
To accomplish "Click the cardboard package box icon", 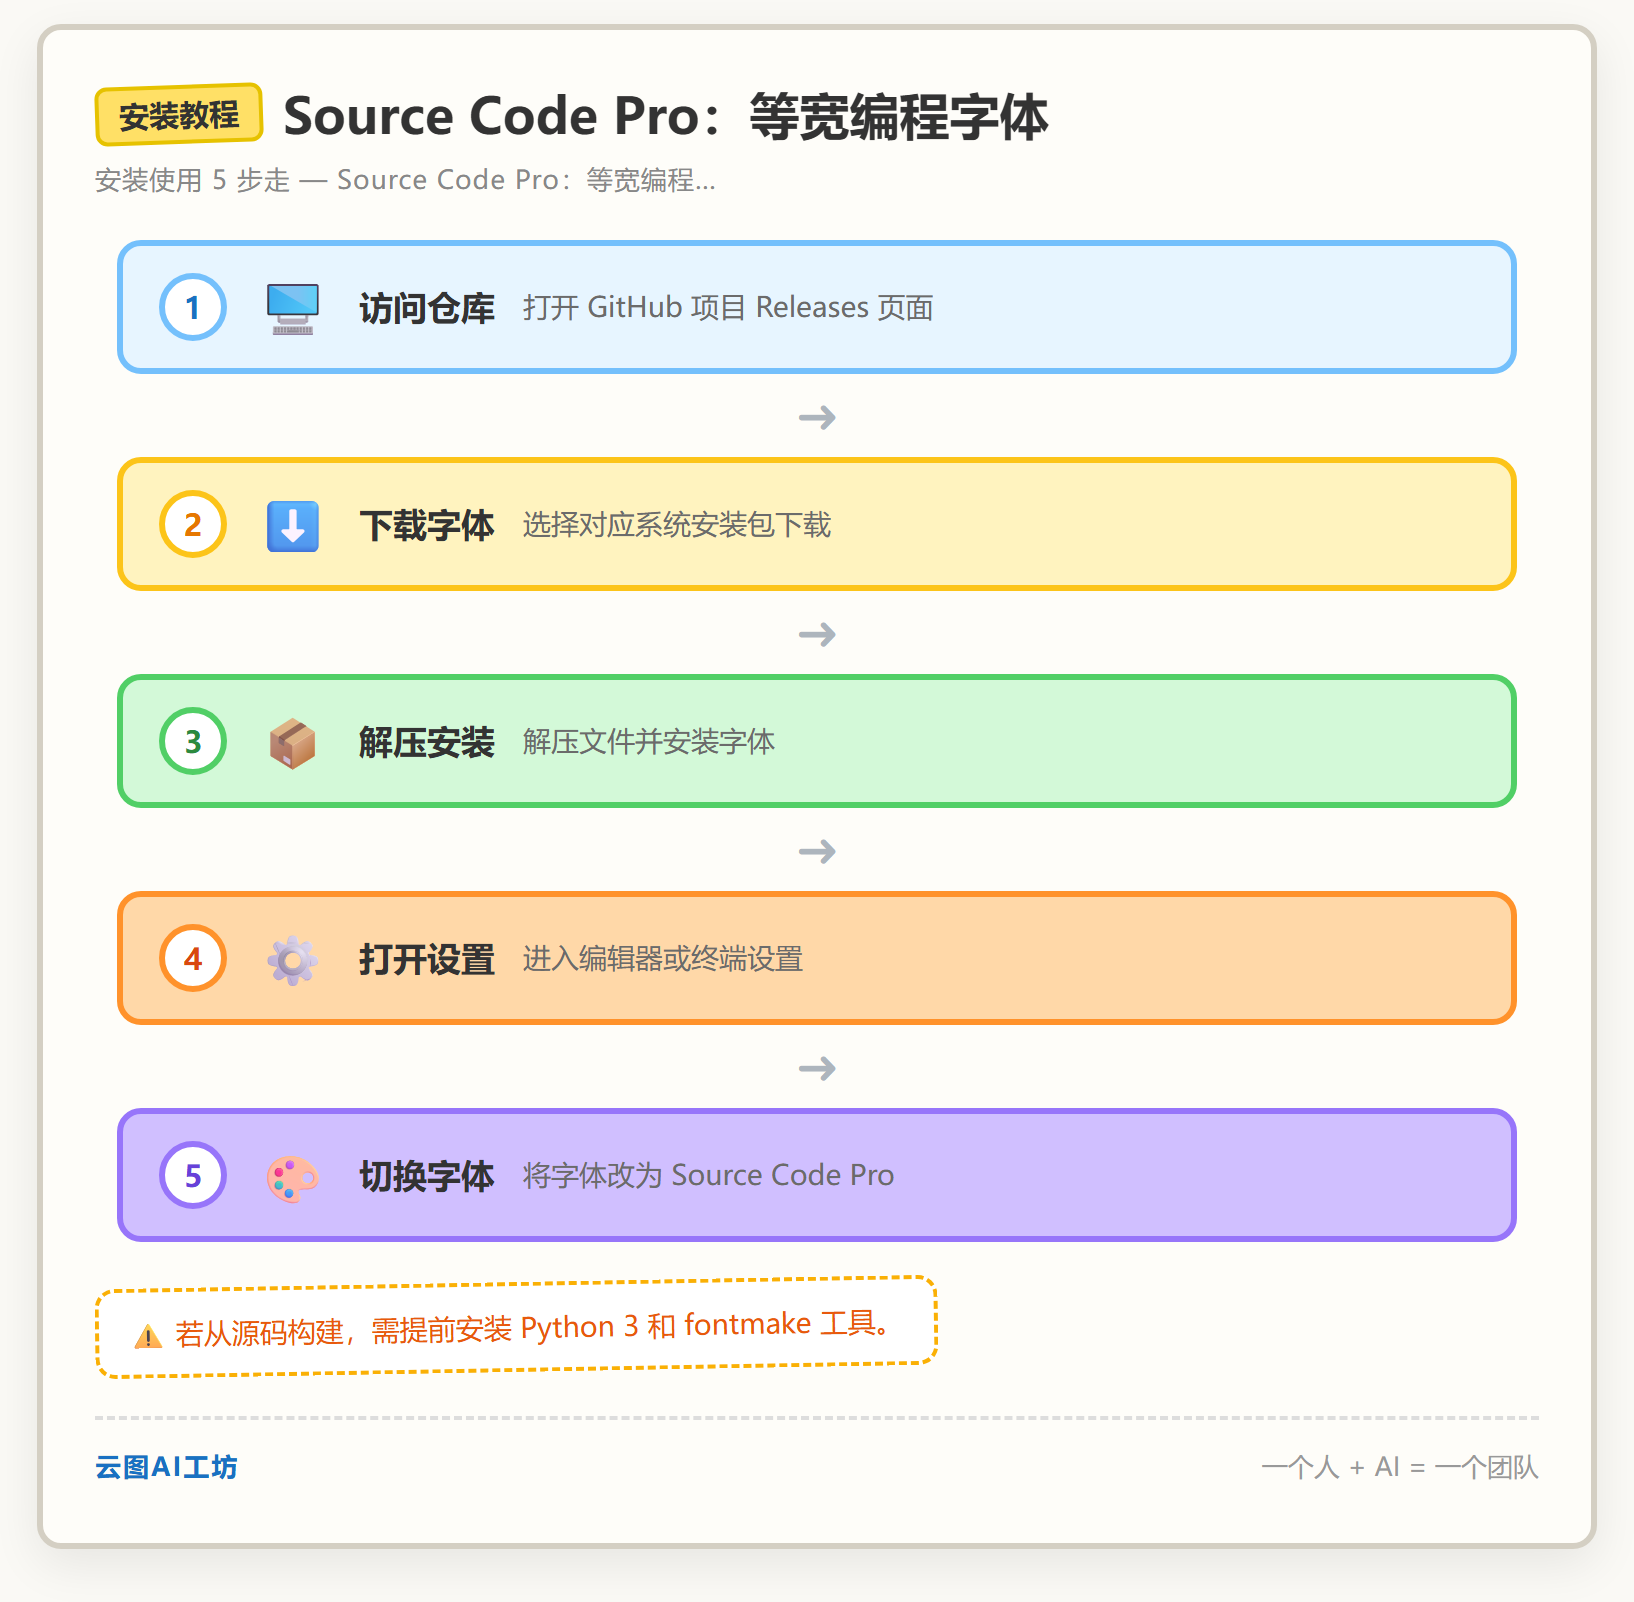I will [292, 743].
